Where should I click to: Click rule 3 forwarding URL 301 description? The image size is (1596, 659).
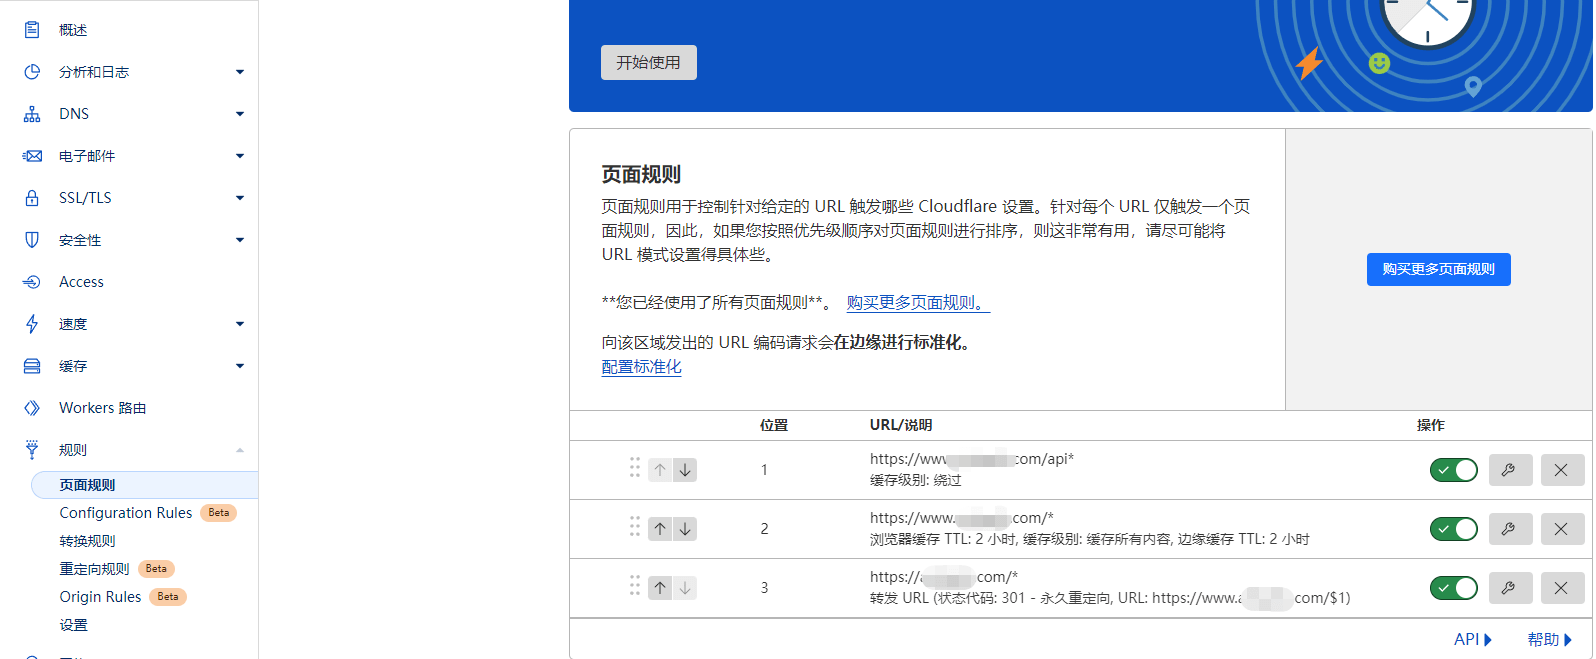click(x=1110, y=598)
